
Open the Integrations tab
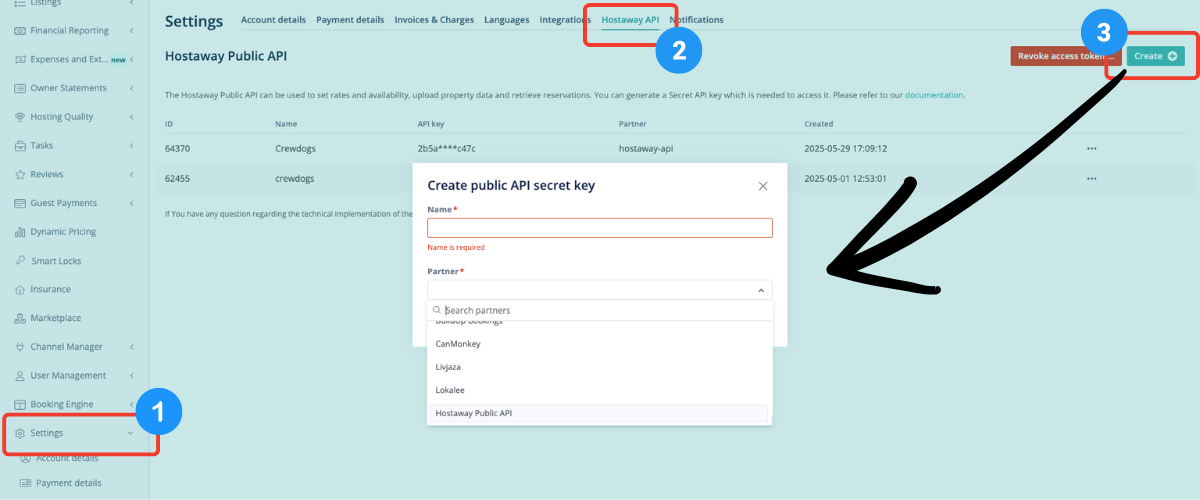[565, 20]
